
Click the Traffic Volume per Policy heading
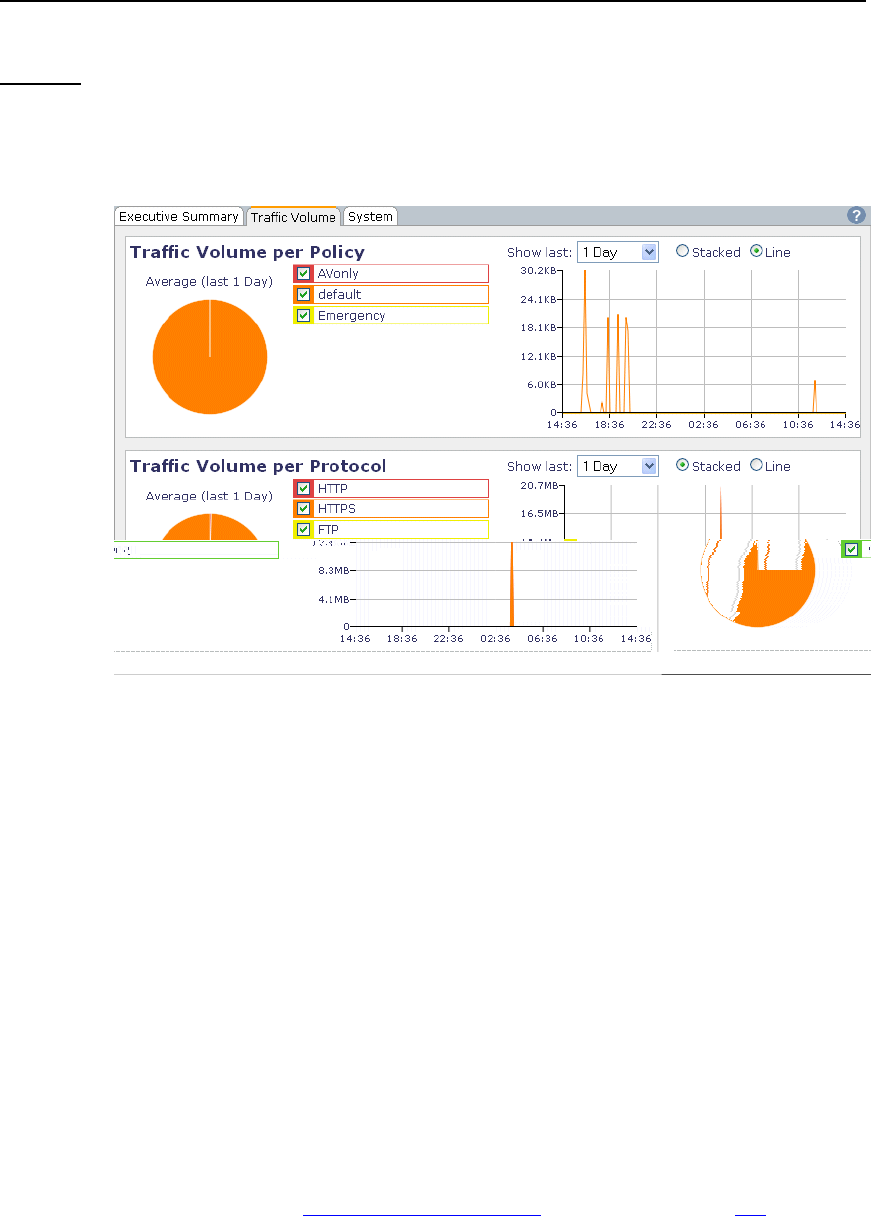coord(247,252)
